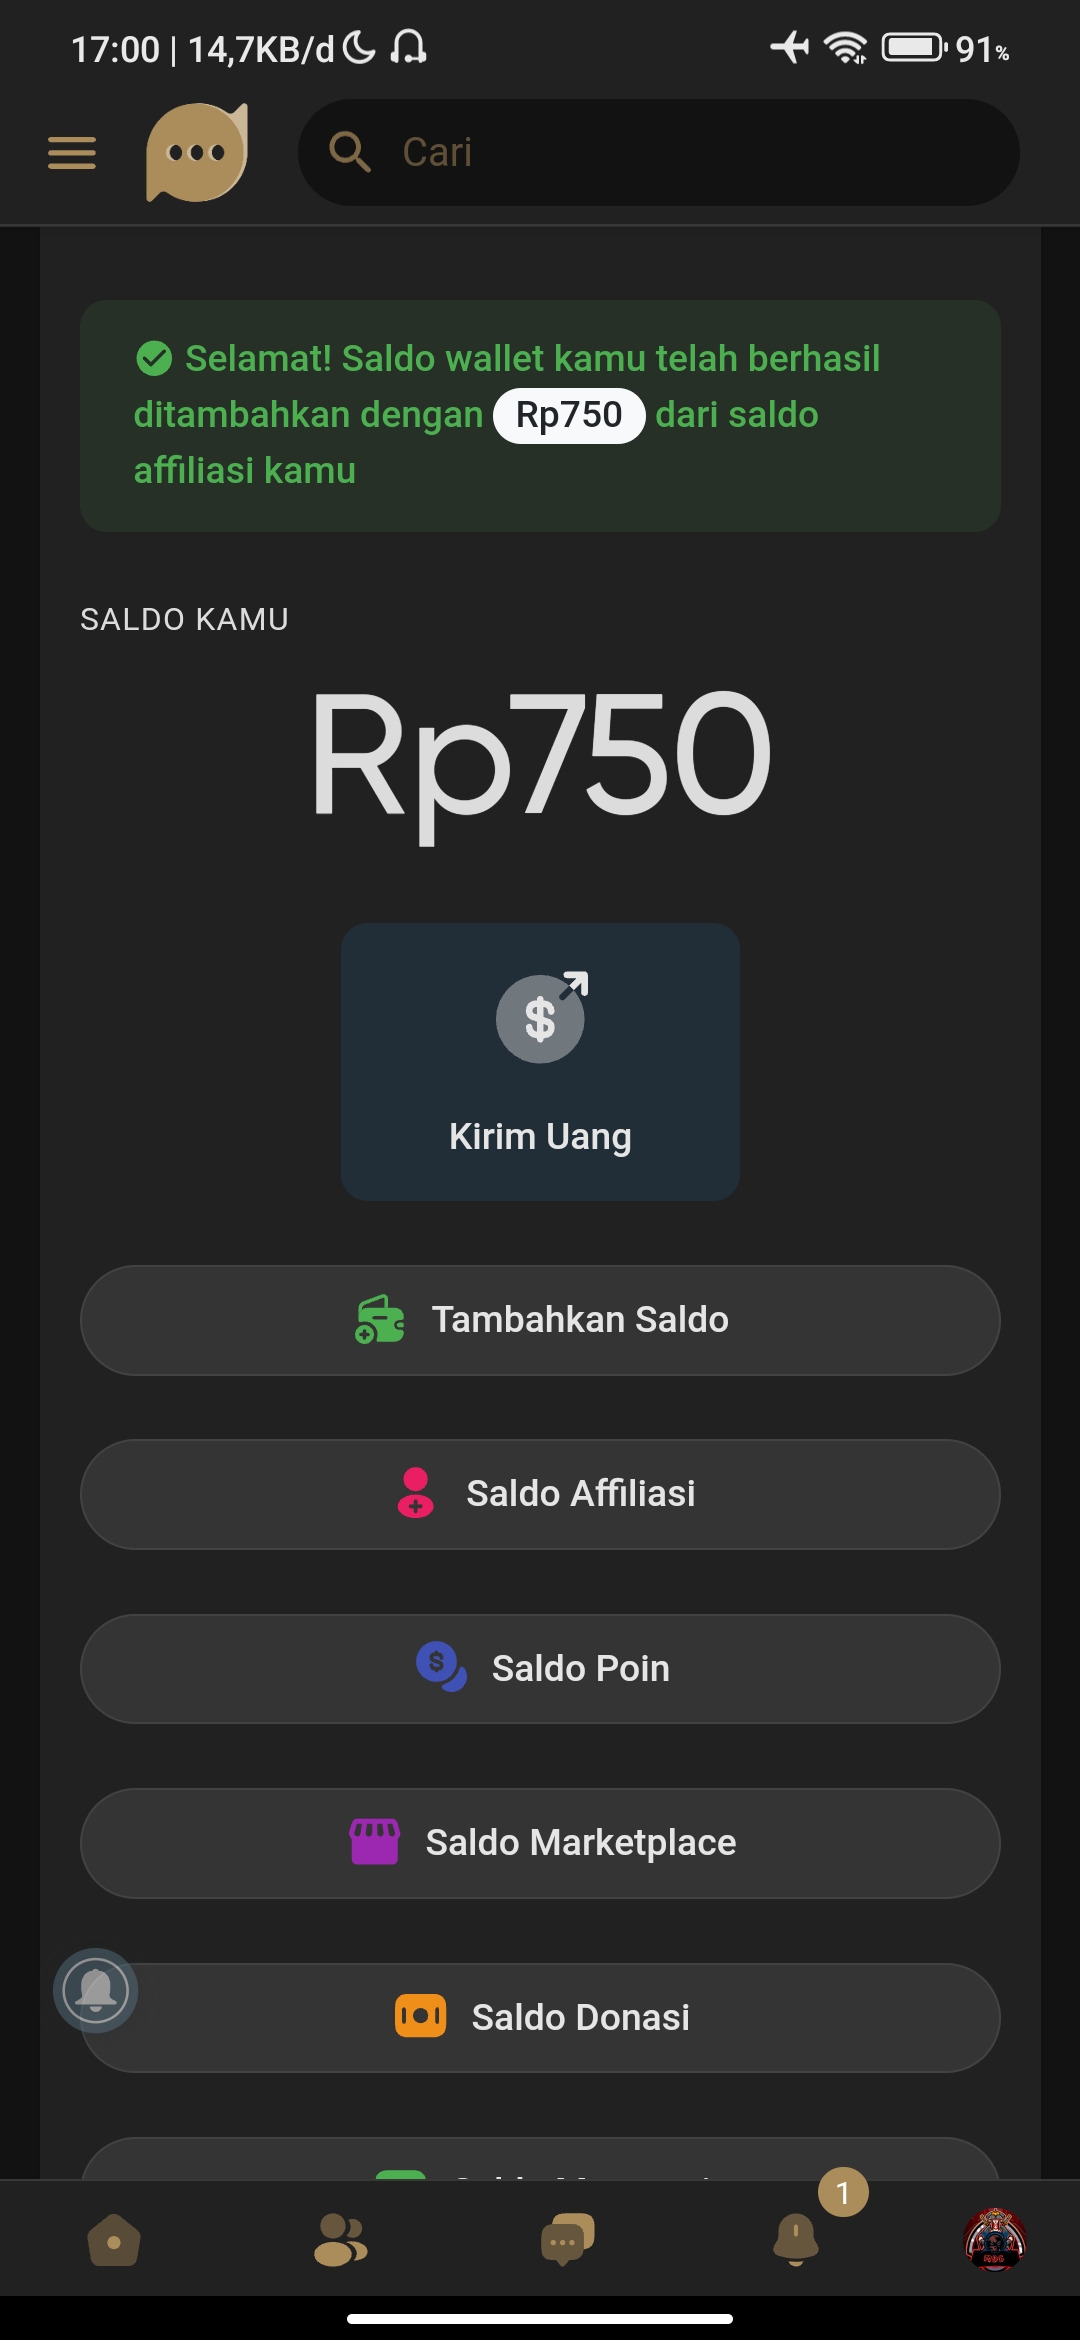1080x2340 pixels.
Task: Tap the floating bell notification bubble
Action: coord(96,1990)
